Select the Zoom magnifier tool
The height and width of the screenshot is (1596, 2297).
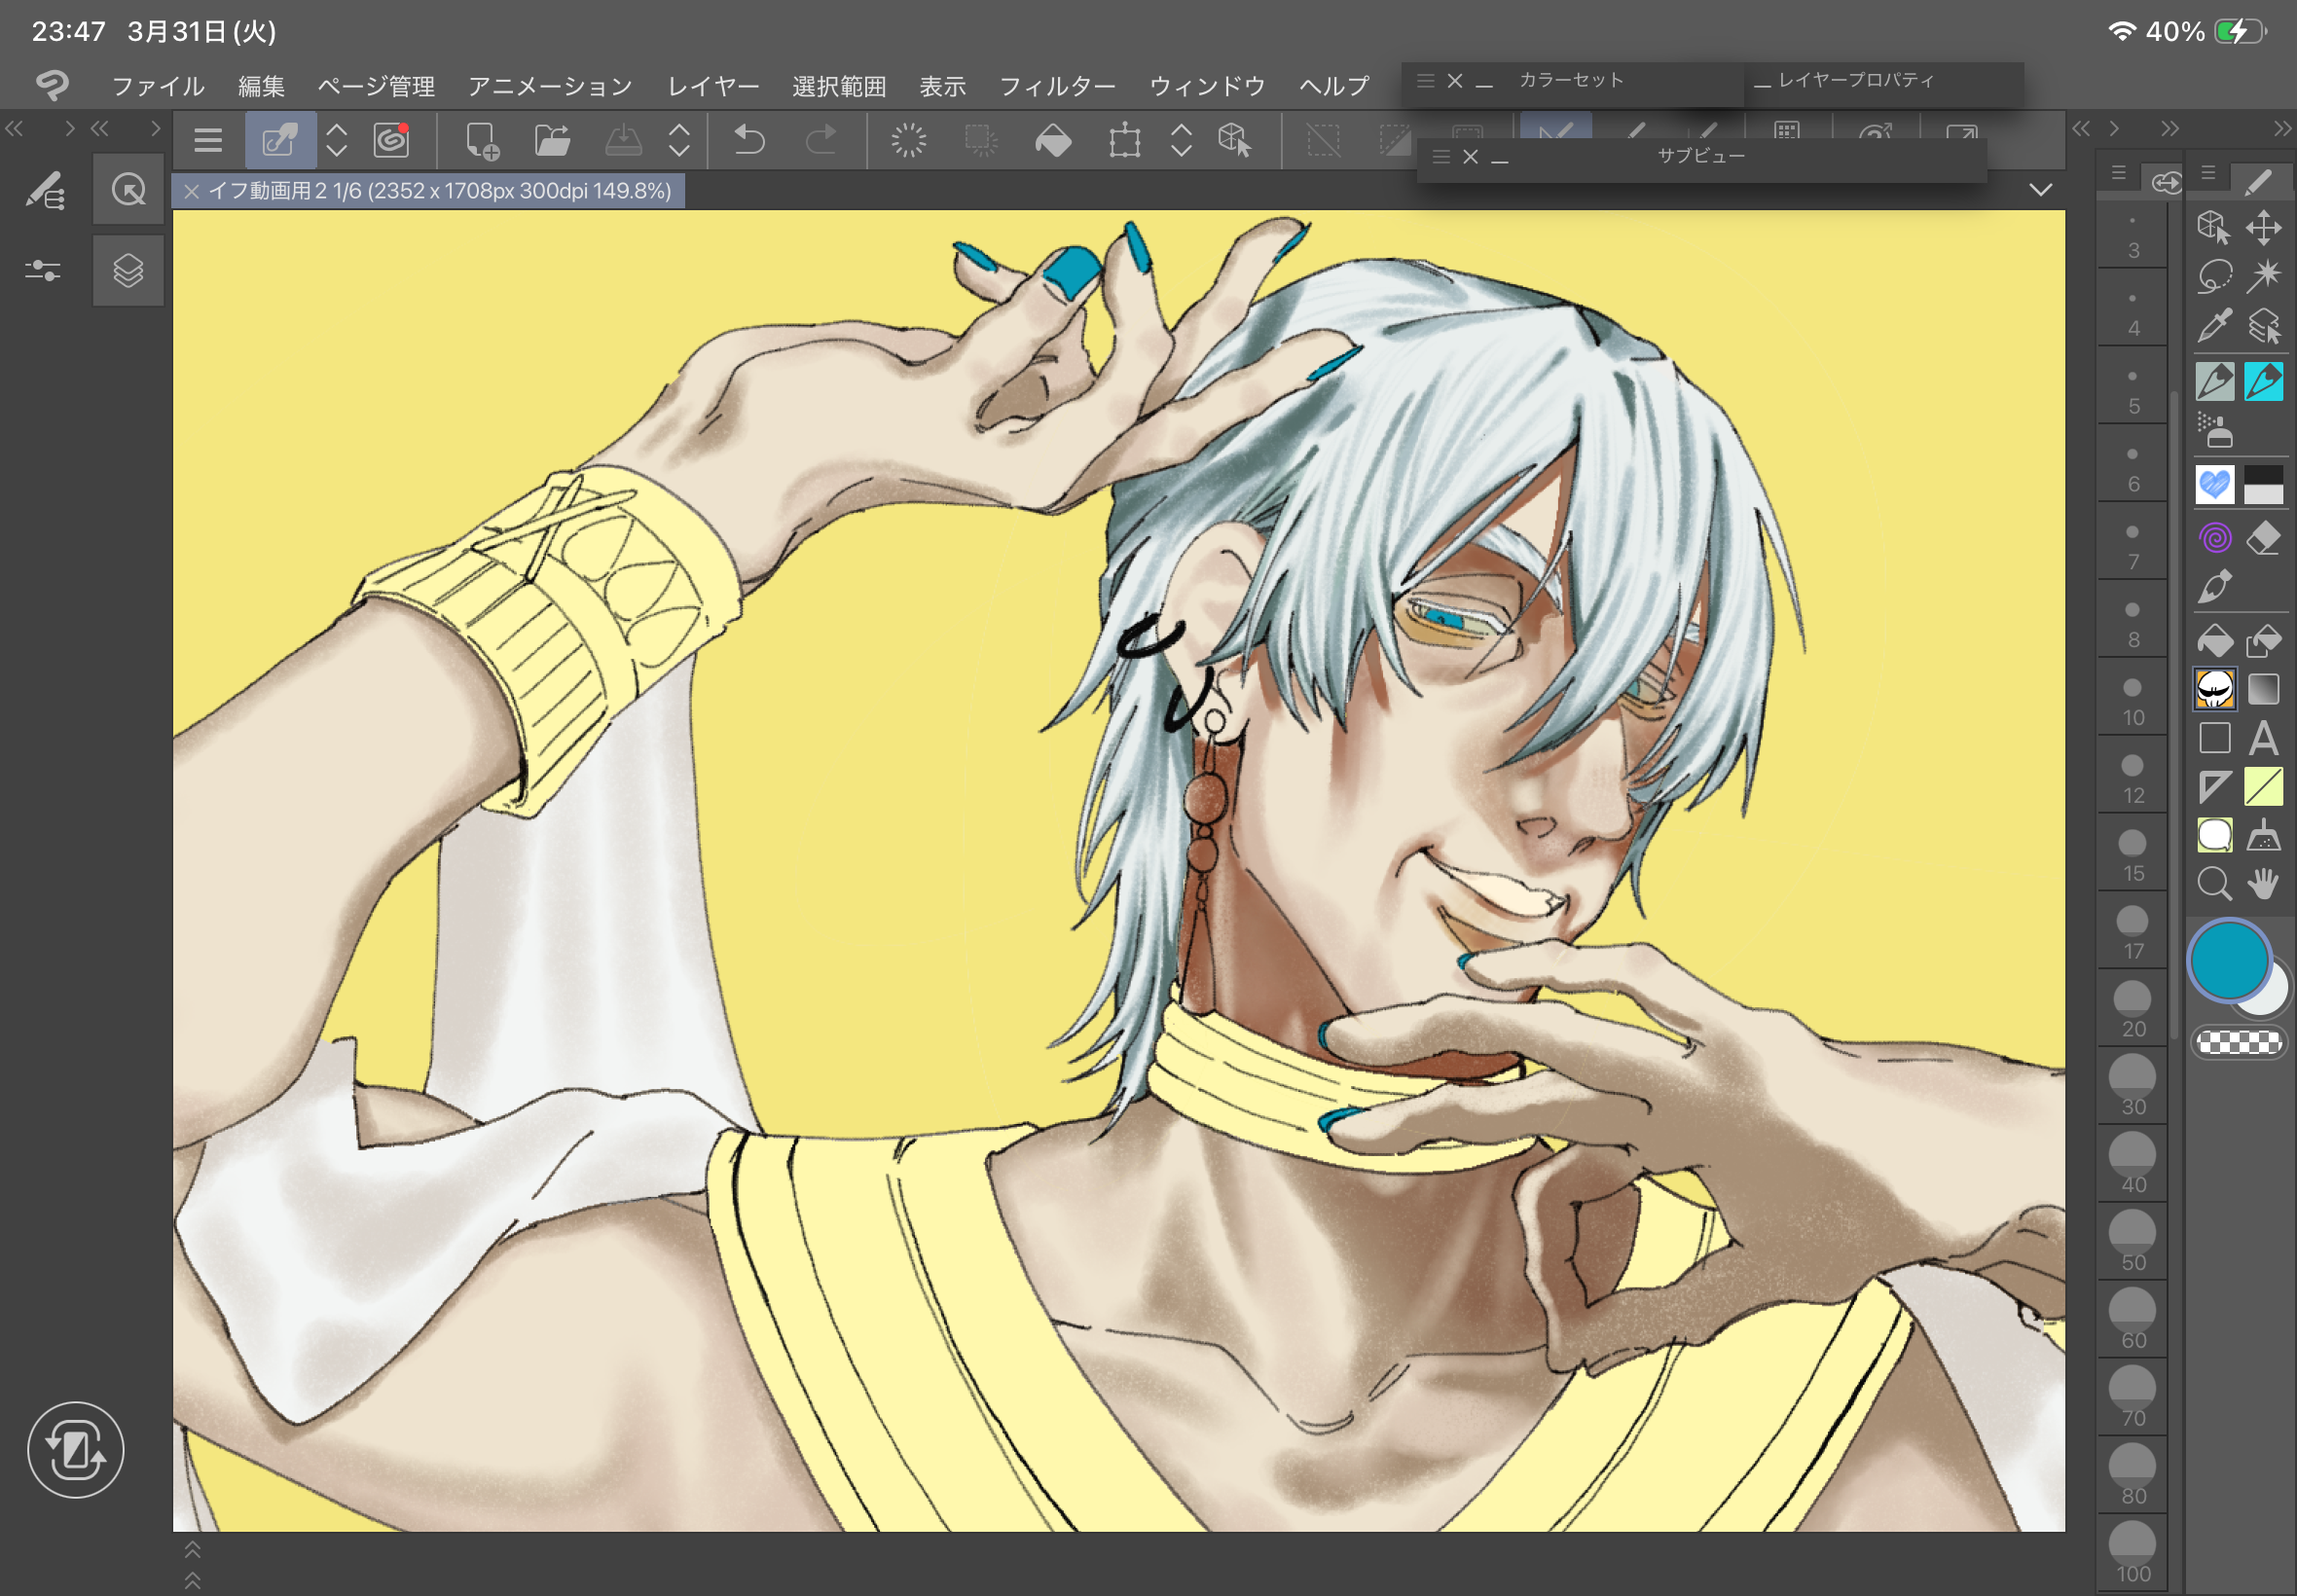[x=2214, y=884]
